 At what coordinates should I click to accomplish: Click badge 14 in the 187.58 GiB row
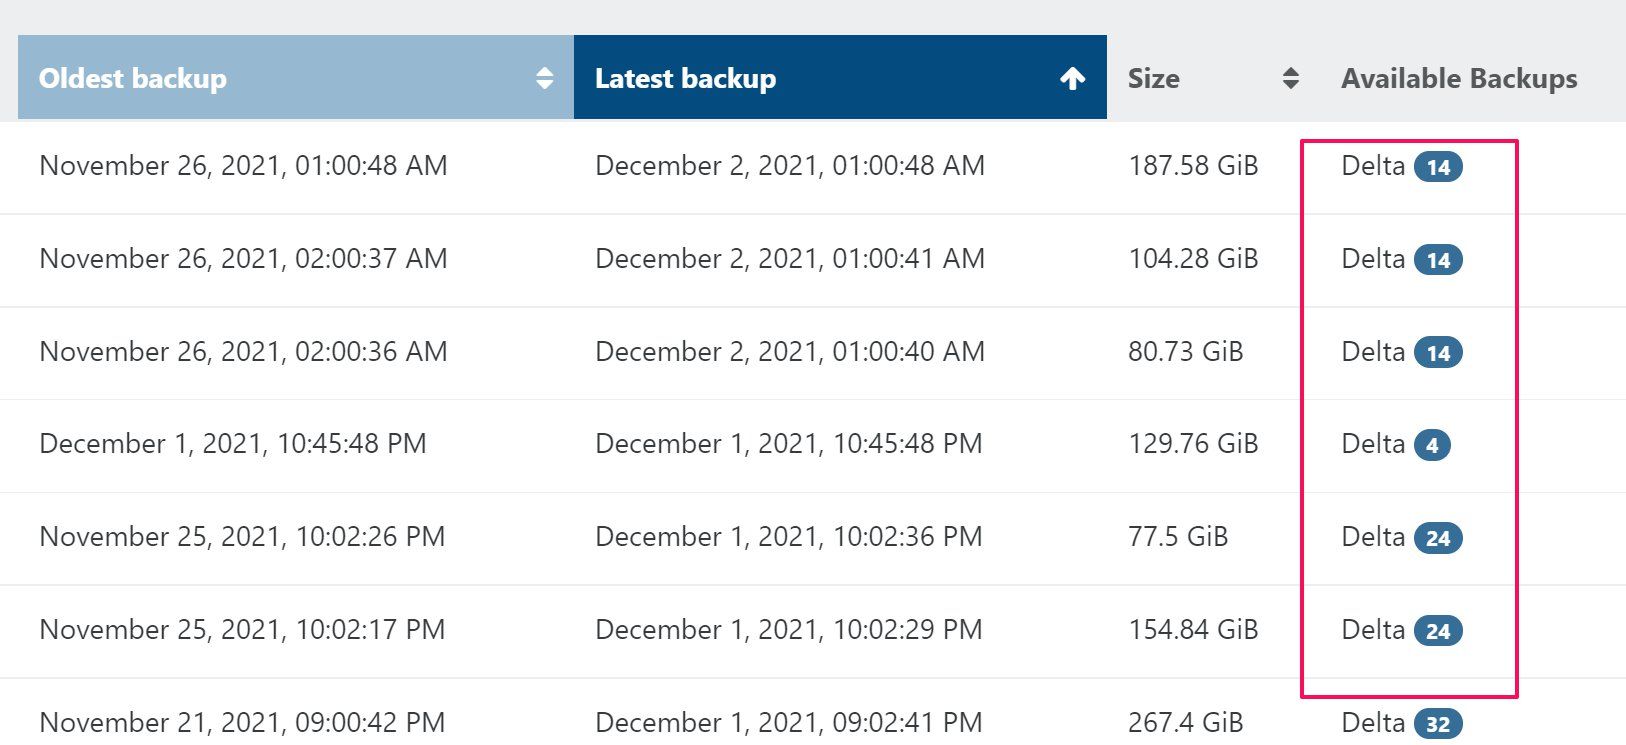click(x=1437, y=167)
